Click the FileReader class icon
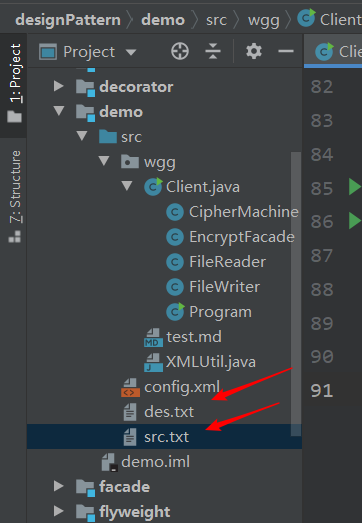 coord(175,262)
